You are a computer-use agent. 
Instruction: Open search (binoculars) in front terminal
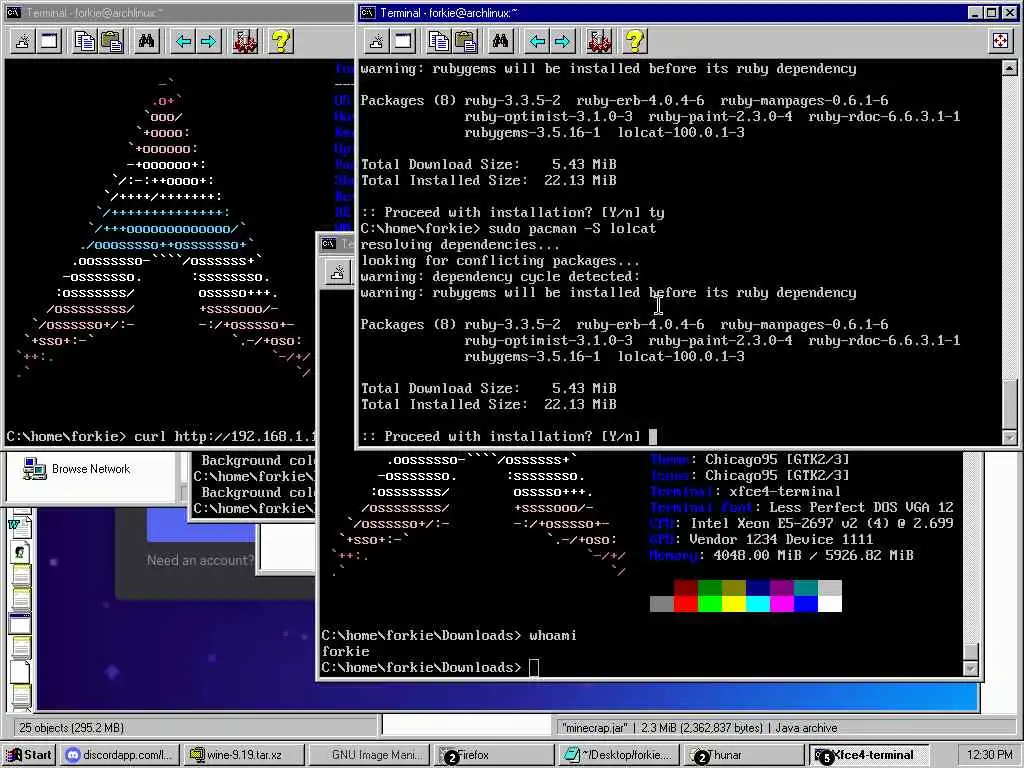click(x=500, y=42)
